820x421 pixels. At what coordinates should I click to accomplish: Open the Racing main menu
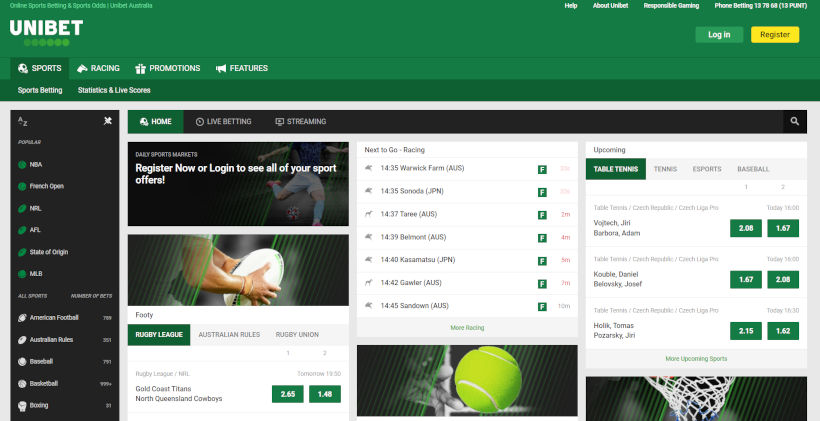pos(98,68)
